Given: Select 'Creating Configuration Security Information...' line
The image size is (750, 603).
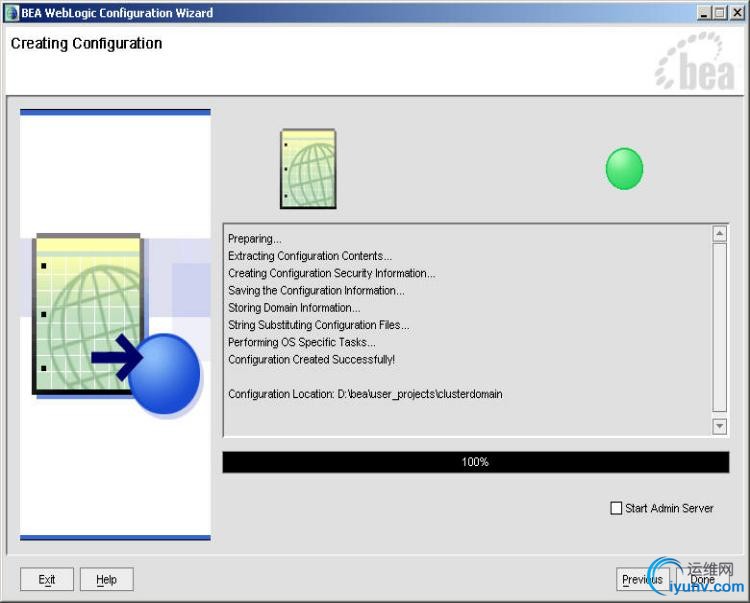Looking at the screenshot, I should coord(331,273).
